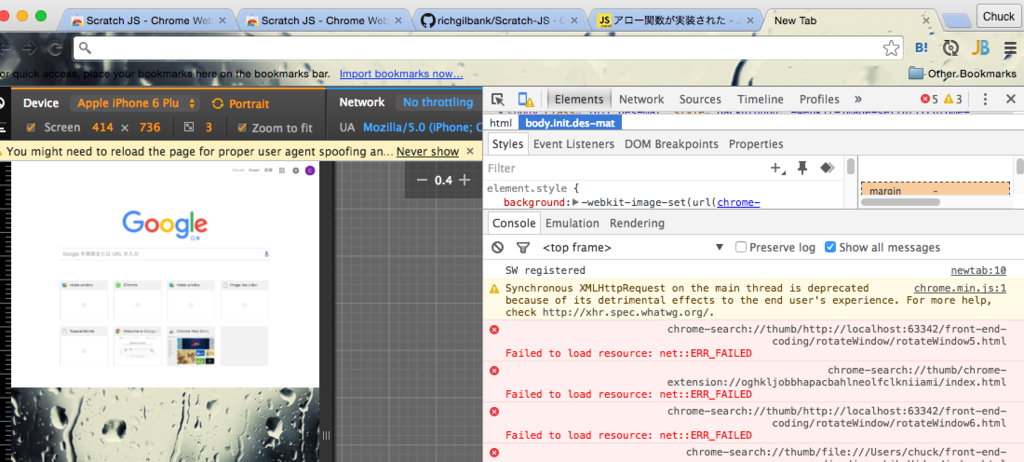Open No throttling network dropdown
Screen dimensions: 1024x462
[438, 103]
